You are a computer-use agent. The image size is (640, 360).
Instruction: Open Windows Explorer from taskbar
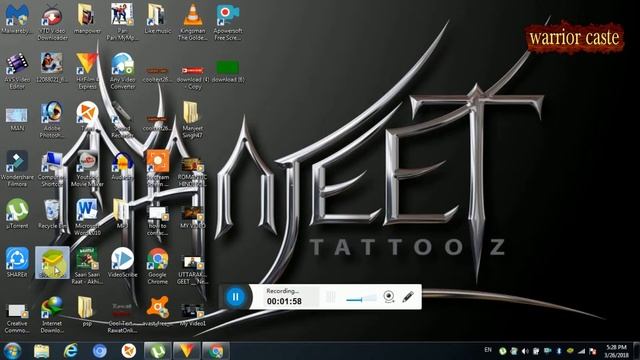41,351
